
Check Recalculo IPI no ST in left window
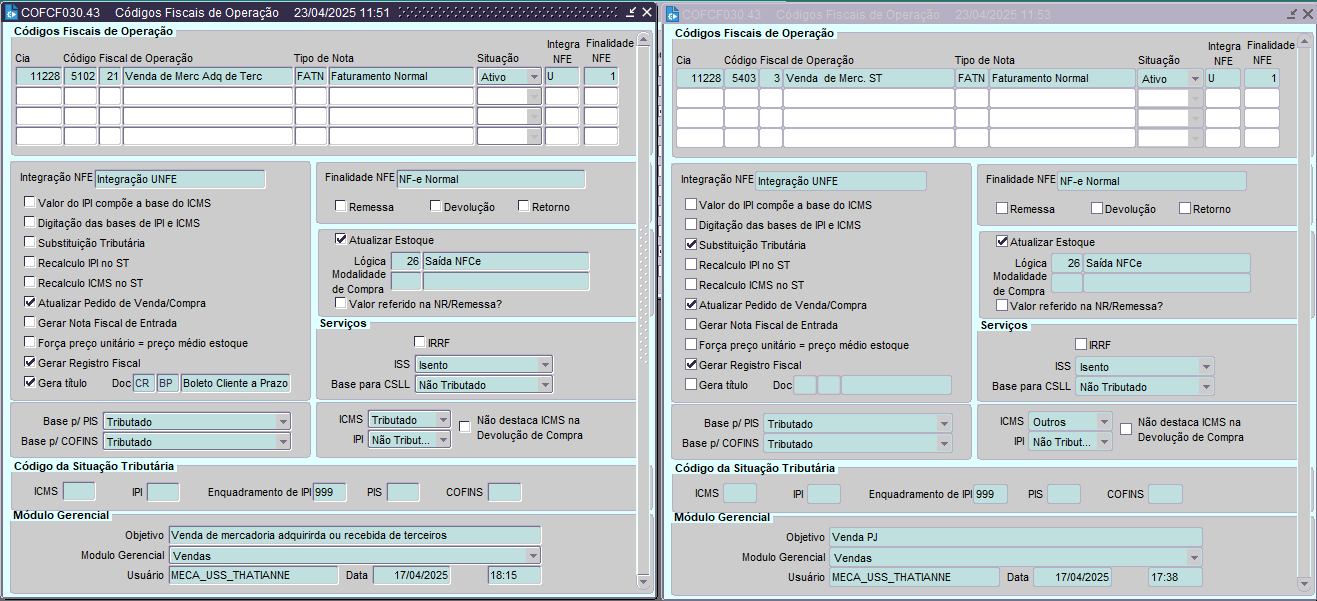(x=30, y=263)
